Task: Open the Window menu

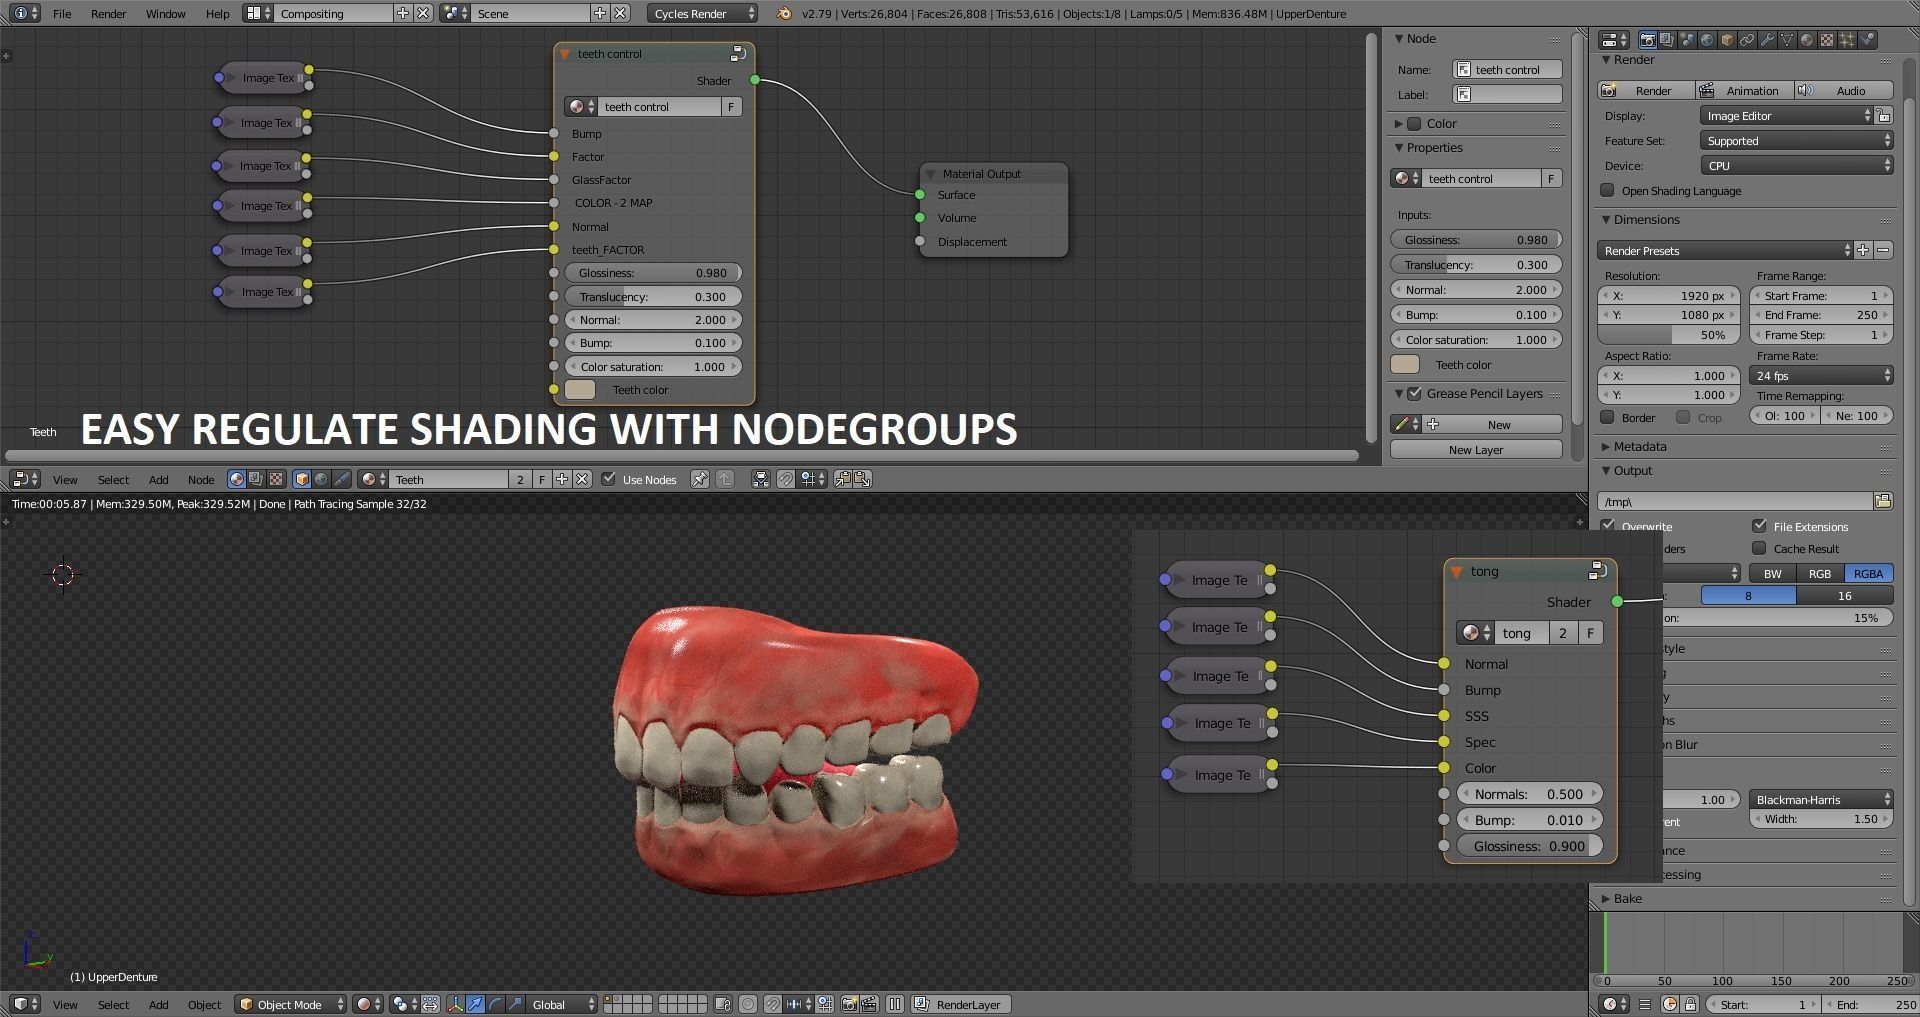Action: [x=165, y=13]
